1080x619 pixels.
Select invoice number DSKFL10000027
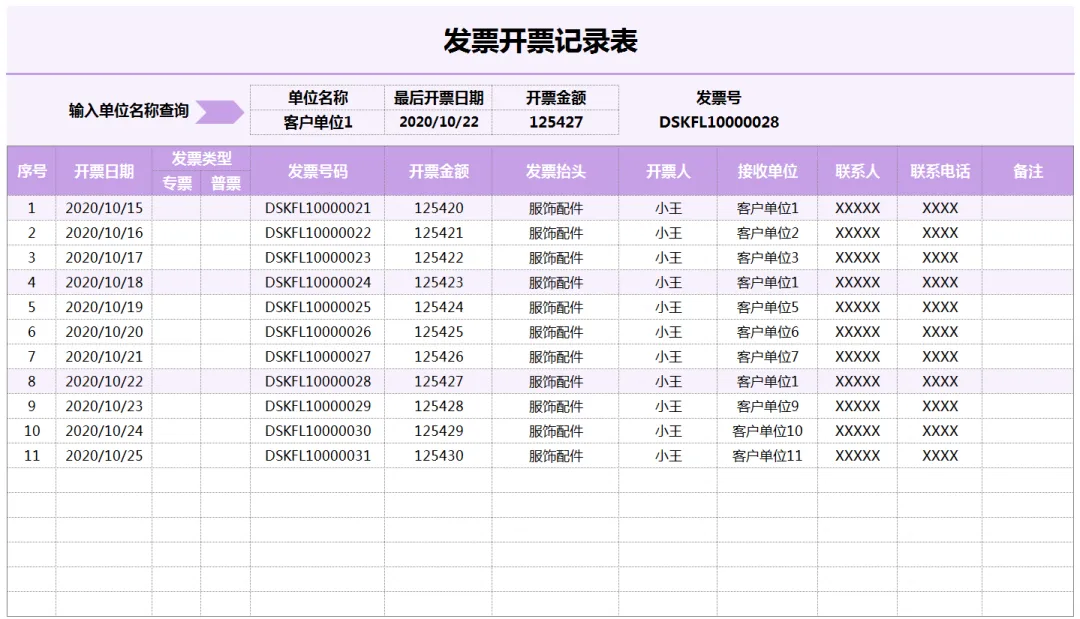click(x=318, y=357)
